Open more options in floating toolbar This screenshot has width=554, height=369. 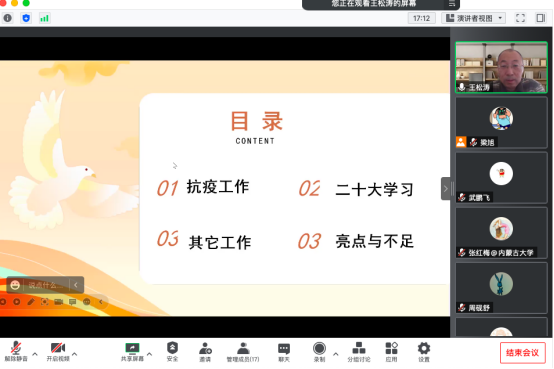pyautogui.click(x=87, y=301)
